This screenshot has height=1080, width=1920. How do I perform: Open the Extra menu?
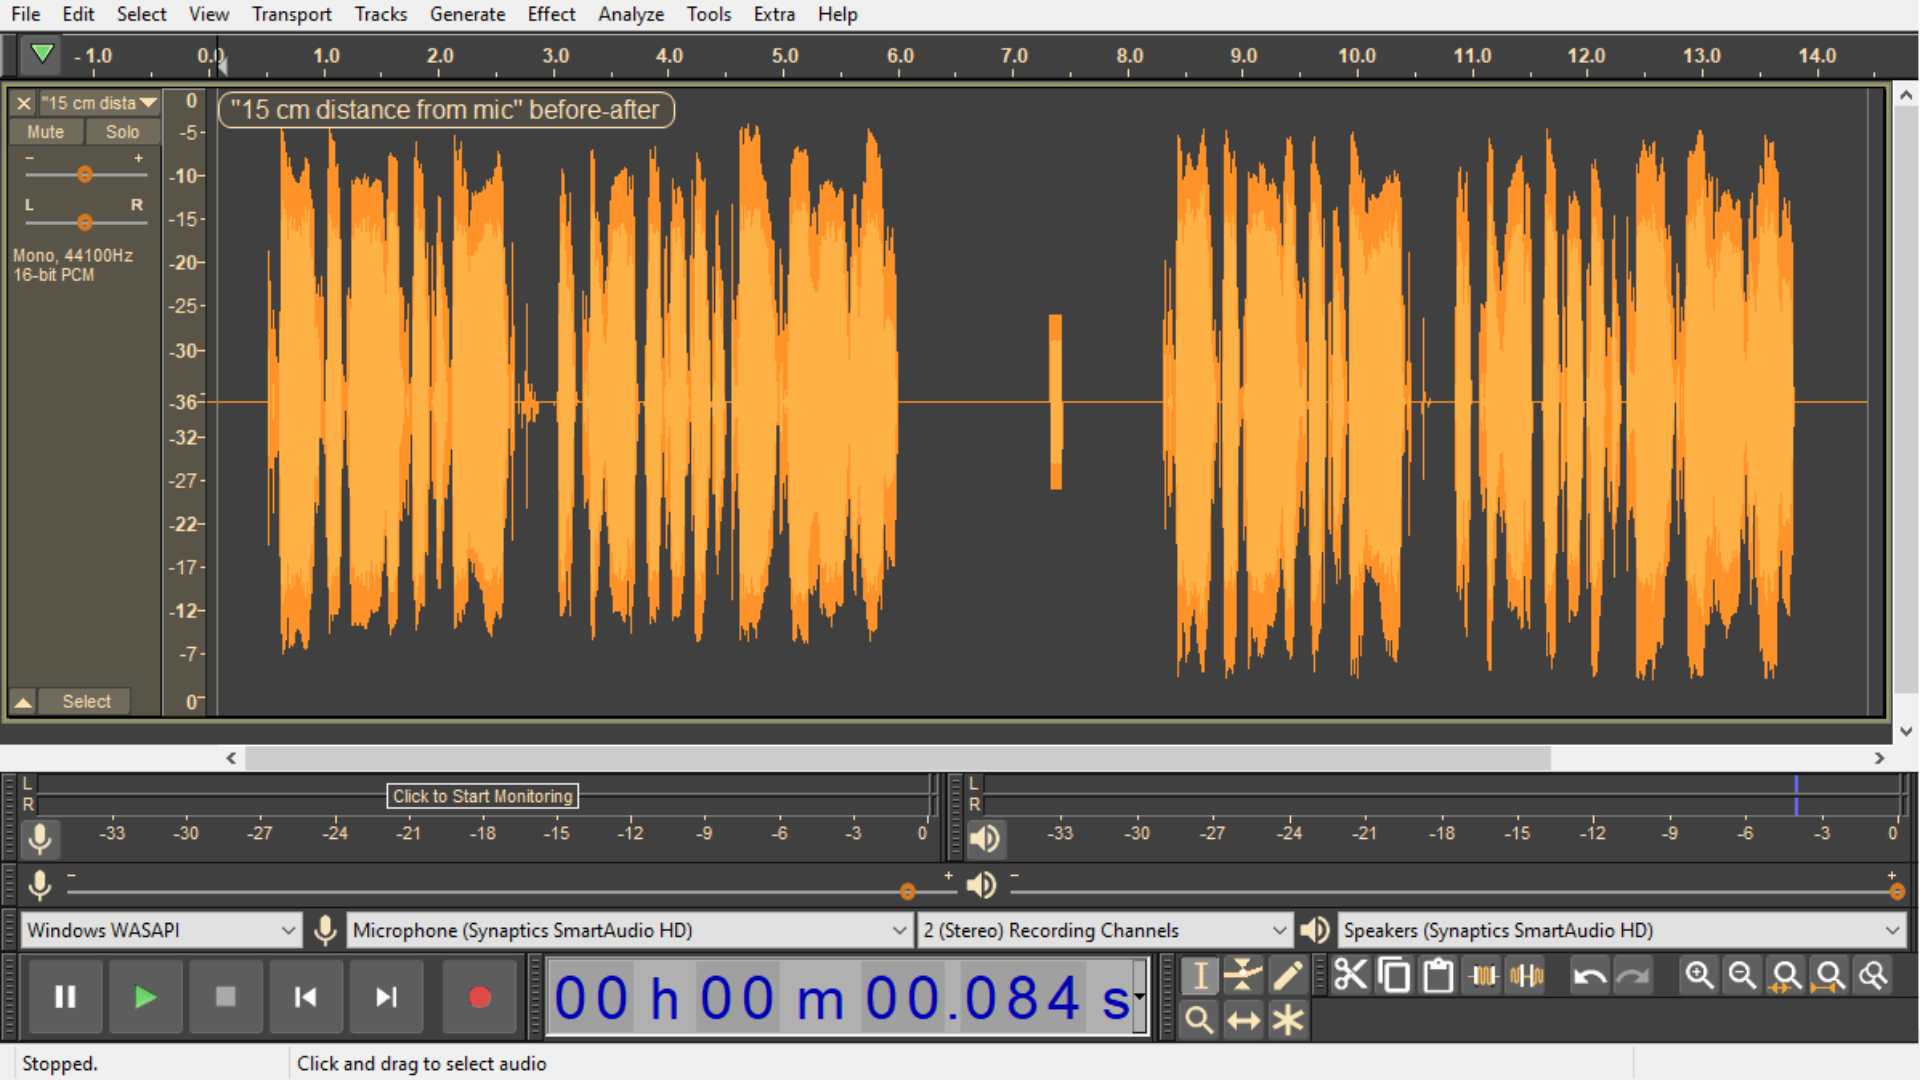tap(774, 14)
